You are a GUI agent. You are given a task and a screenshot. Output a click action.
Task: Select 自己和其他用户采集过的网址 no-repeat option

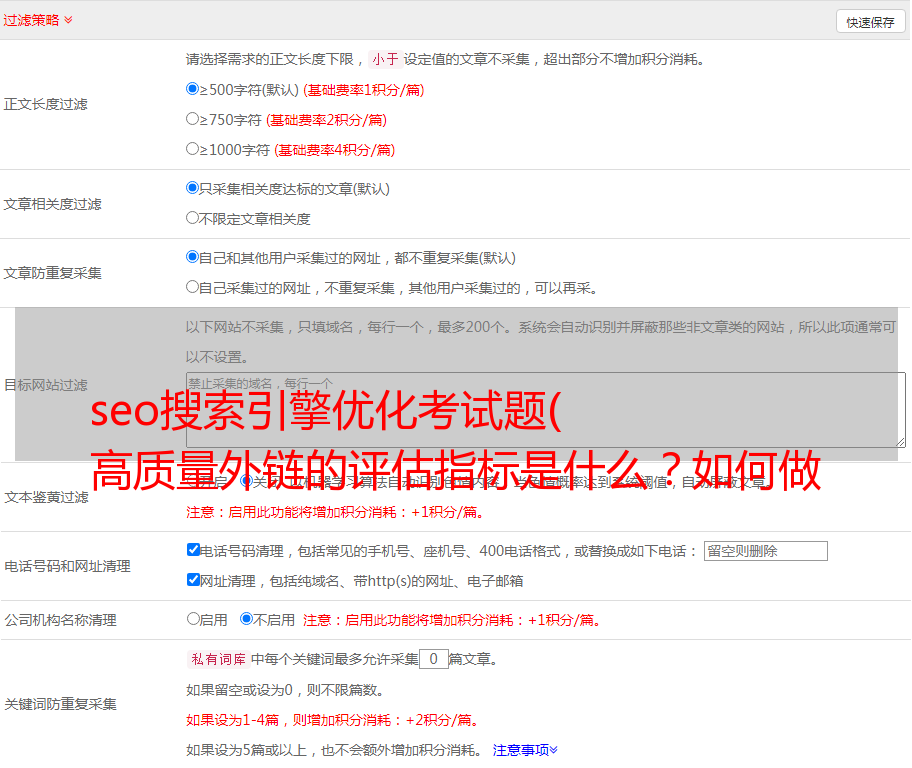192,257
